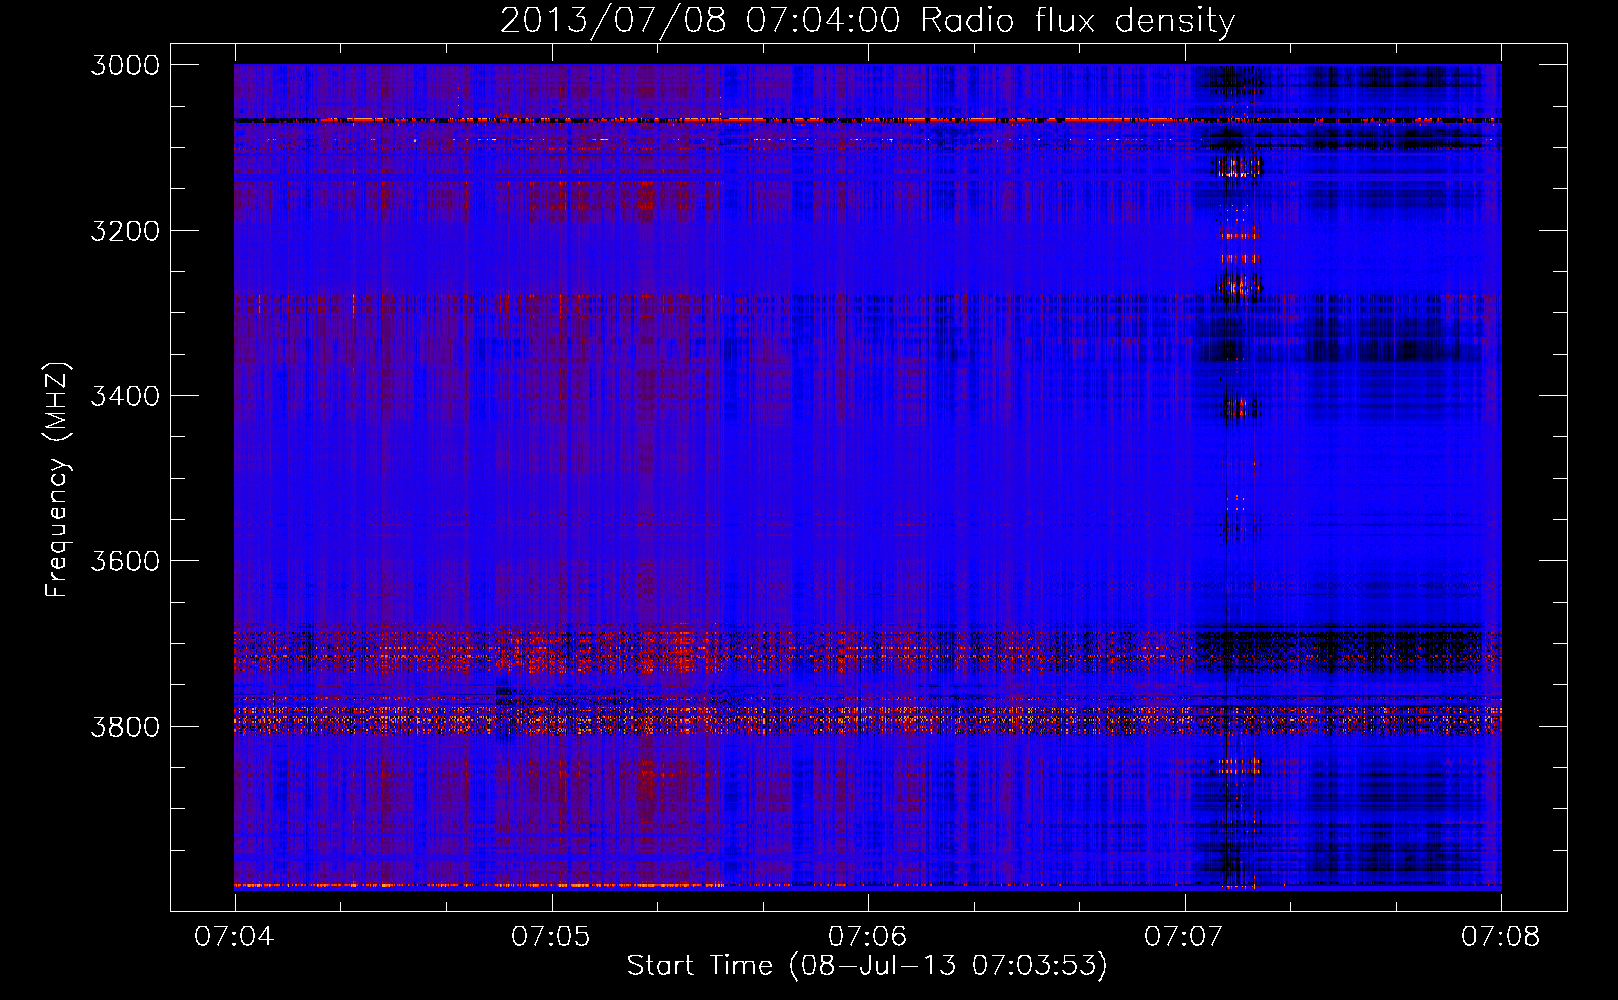The width and height of the screenshot is (1618, 1000).
Task: Click the red-orange noise band just below 3800 MHz
Action: click(x=867, y=719)
